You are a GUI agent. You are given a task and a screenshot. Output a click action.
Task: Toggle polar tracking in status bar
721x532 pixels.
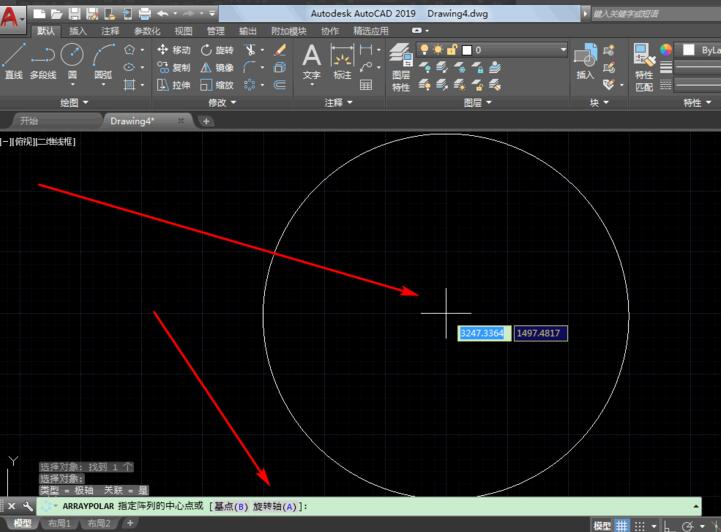pos(688,526)
